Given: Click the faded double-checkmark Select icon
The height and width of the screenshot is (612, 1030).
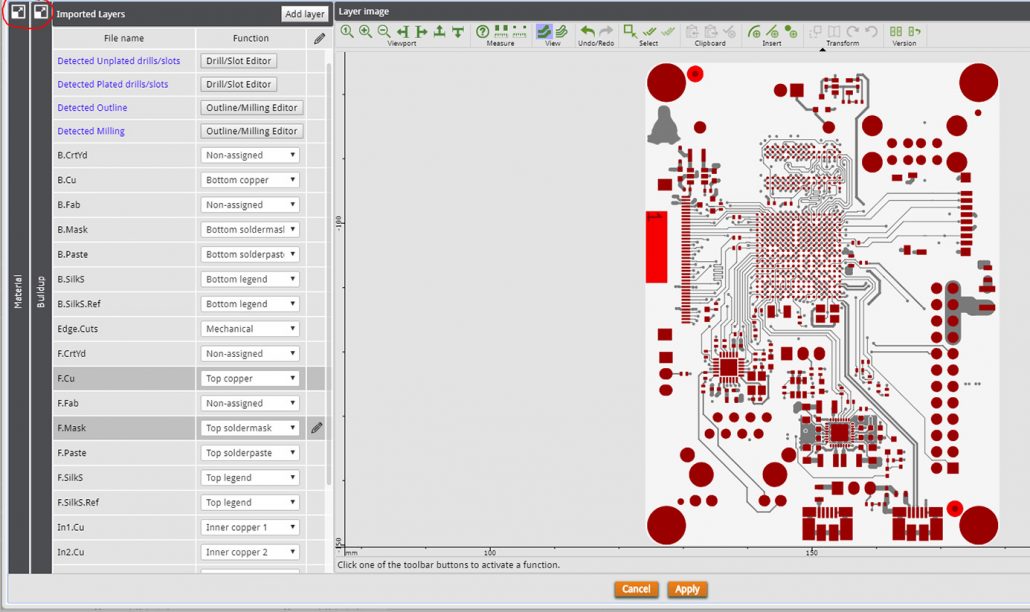Looking at the screenshot, I should click(668, 32).
